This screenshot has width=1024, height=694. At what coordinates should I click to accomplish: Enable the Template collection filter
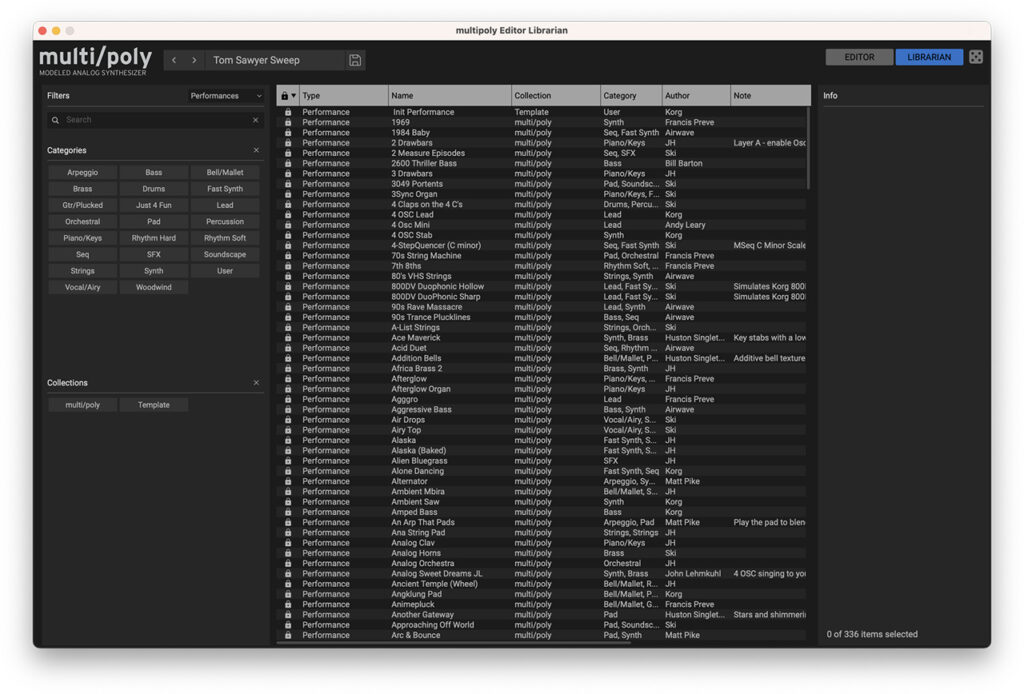(154, 405)
